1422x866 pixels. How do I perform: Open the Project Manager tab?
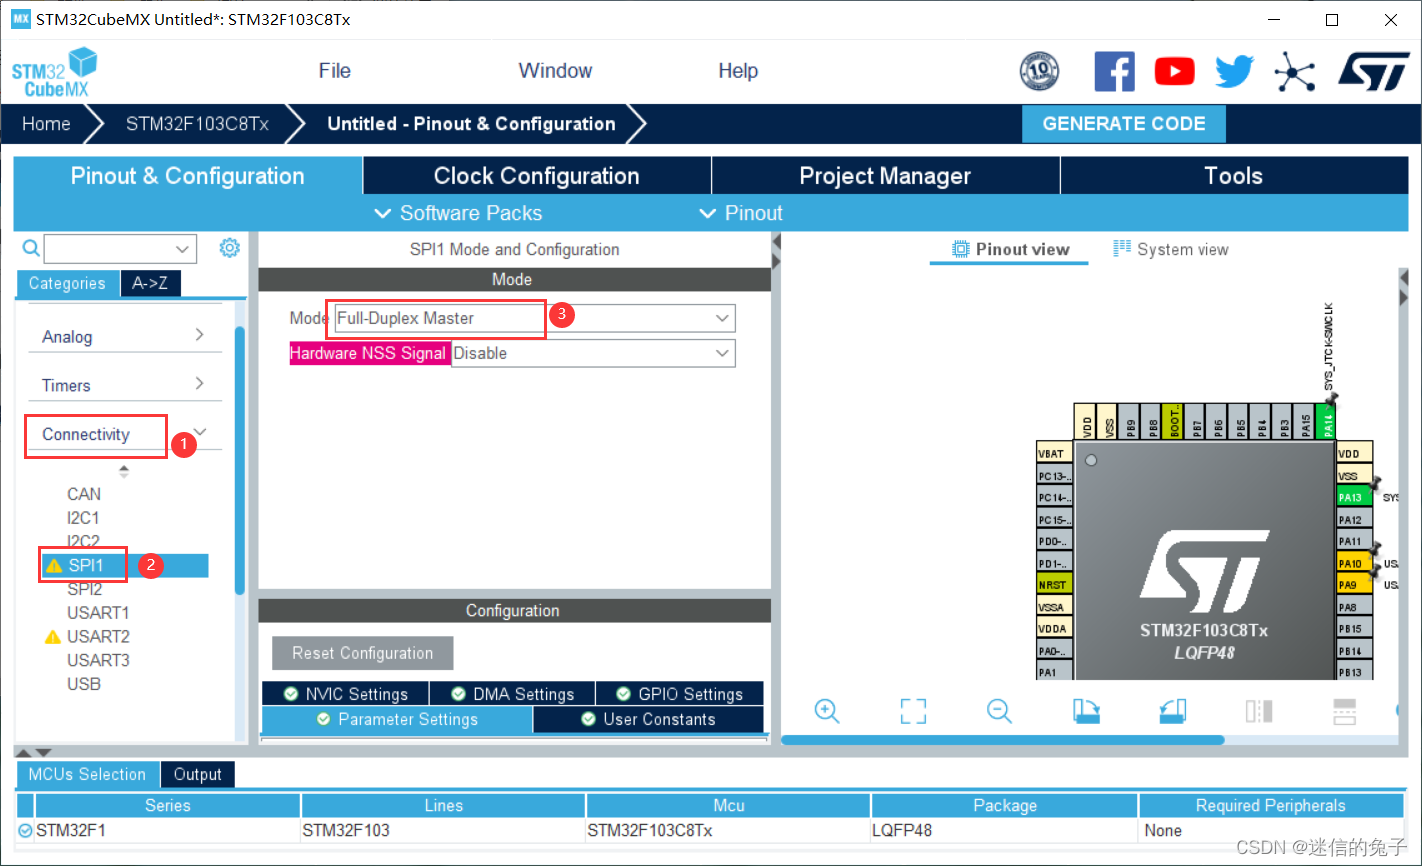[x=885, y=176]
